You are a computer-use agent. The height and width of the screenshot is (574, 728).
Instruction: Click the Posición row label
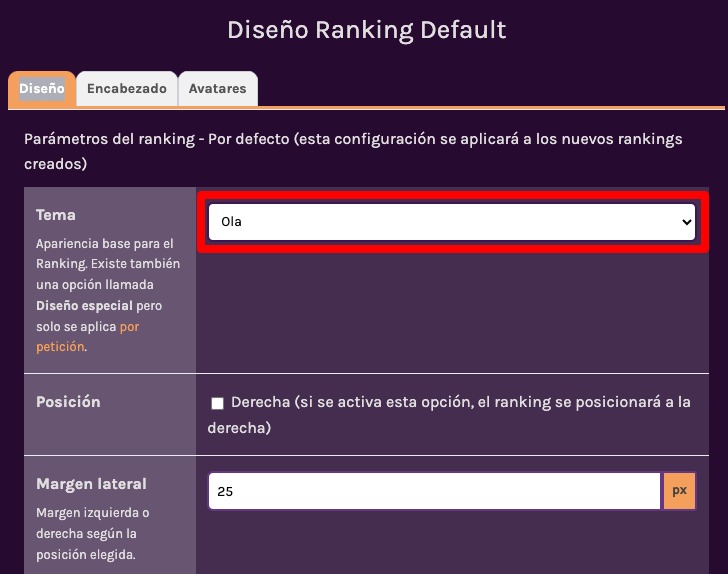[68, 402]
